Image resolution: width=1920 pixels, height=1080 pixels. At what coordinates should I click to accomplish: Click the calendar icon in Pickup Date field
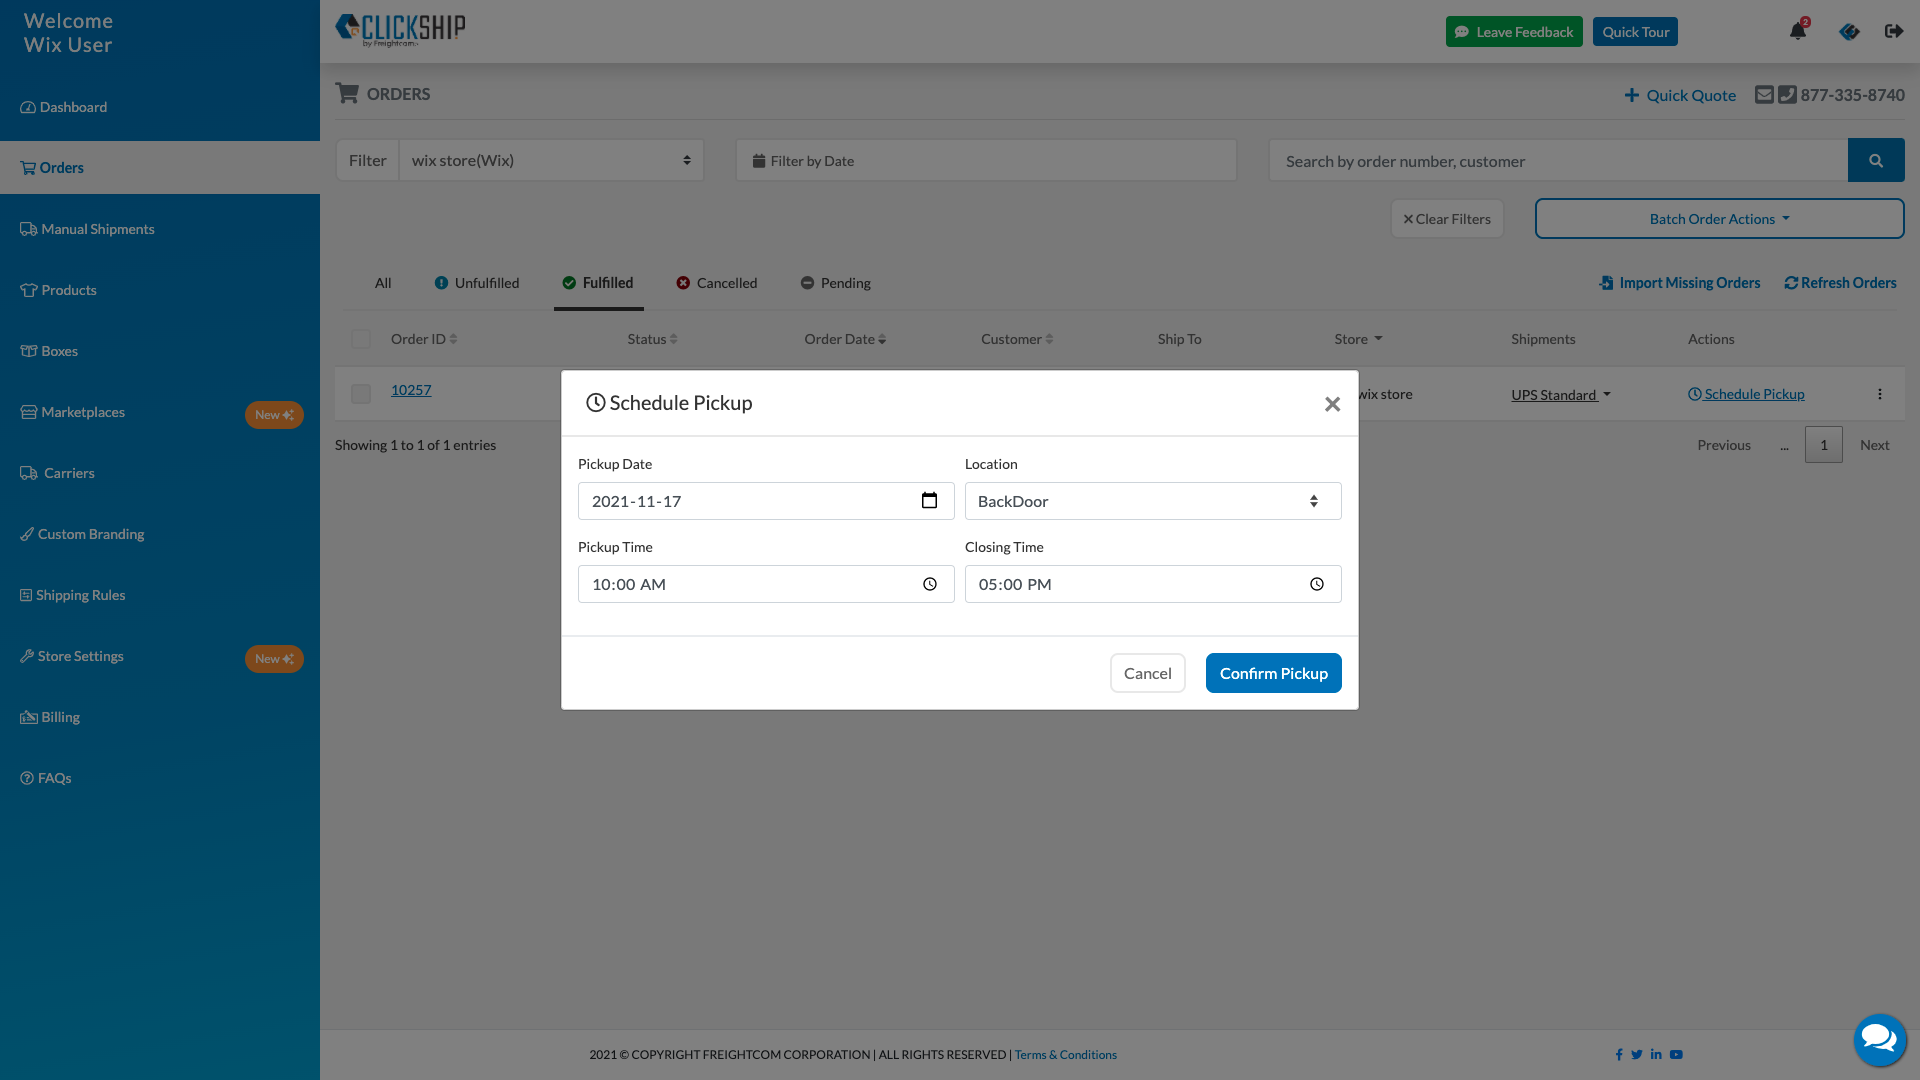(x=930, y=500)
